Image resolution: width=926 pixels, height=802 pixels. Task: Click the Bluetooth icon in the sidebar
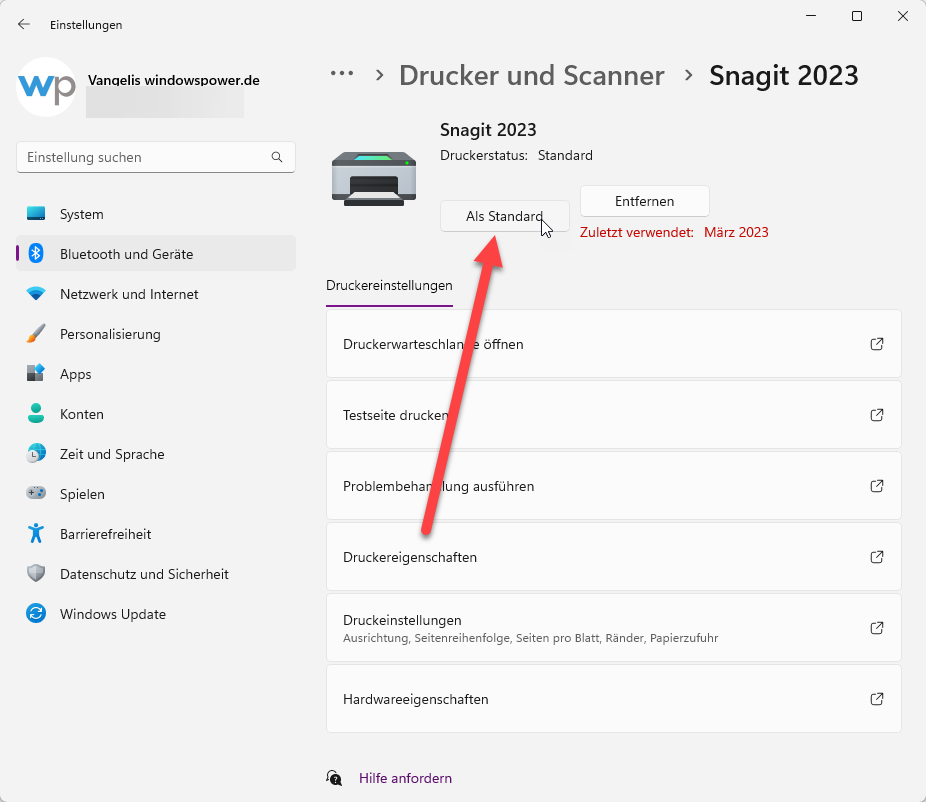pyautogui.click(x=36, y=254)
